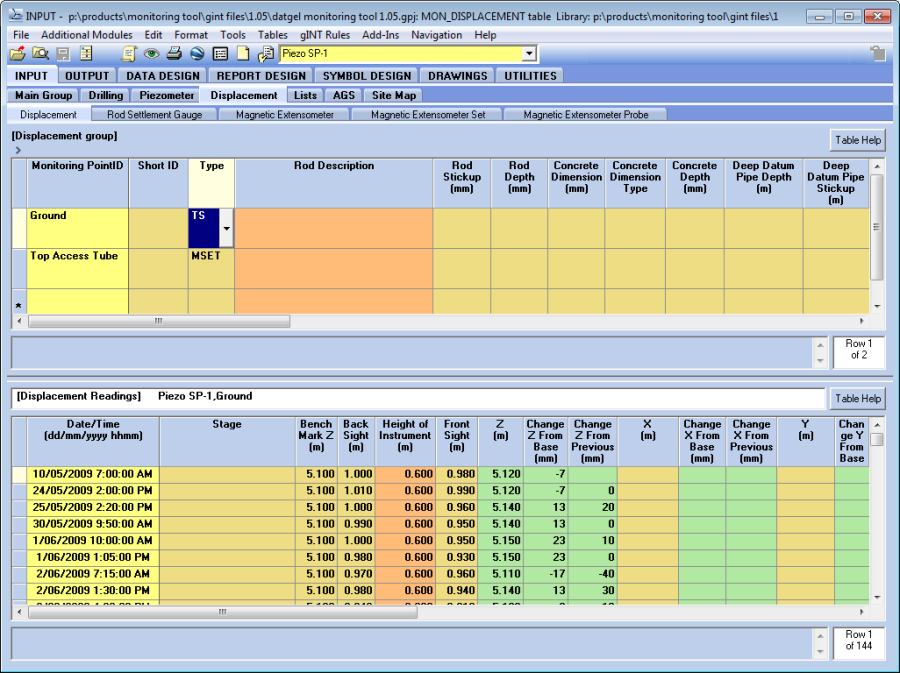Click the folder with magnifier icon
900x673 pixels.
[40, 54]
